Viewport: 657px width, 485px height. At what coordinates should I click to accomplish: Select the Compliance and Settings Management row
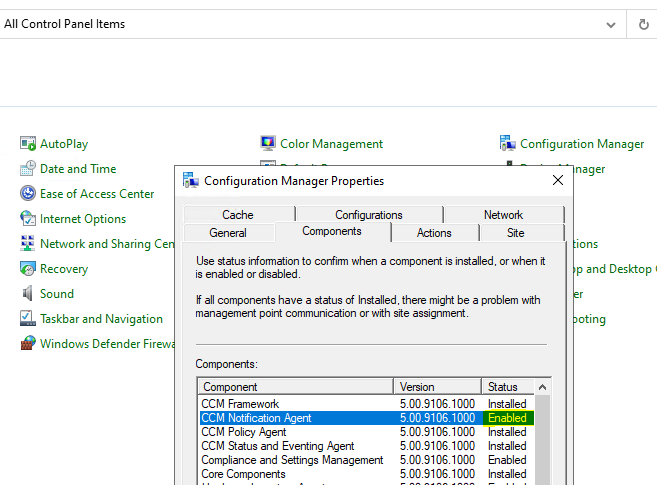367,460
